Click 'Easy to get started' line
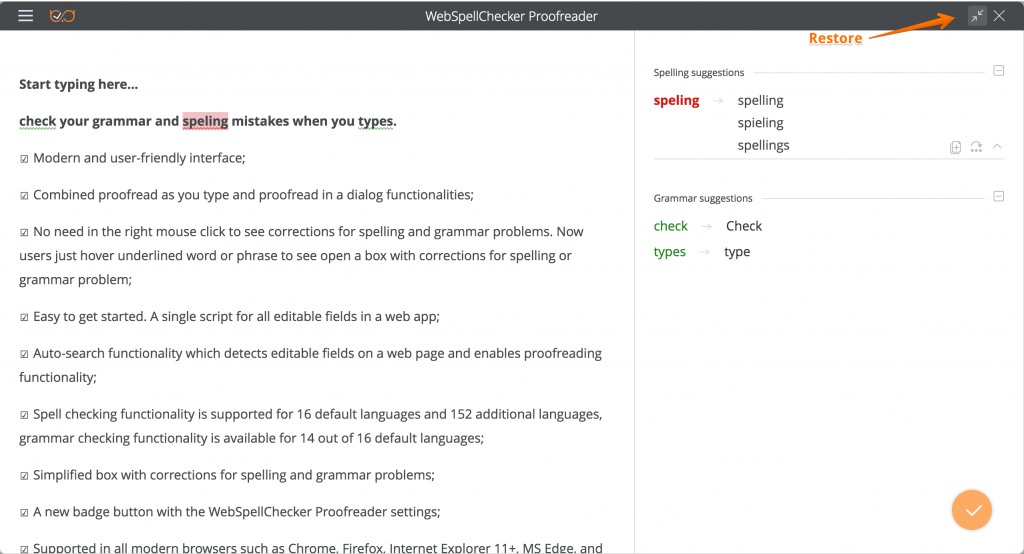1024x554 pixels. point(229,317)
